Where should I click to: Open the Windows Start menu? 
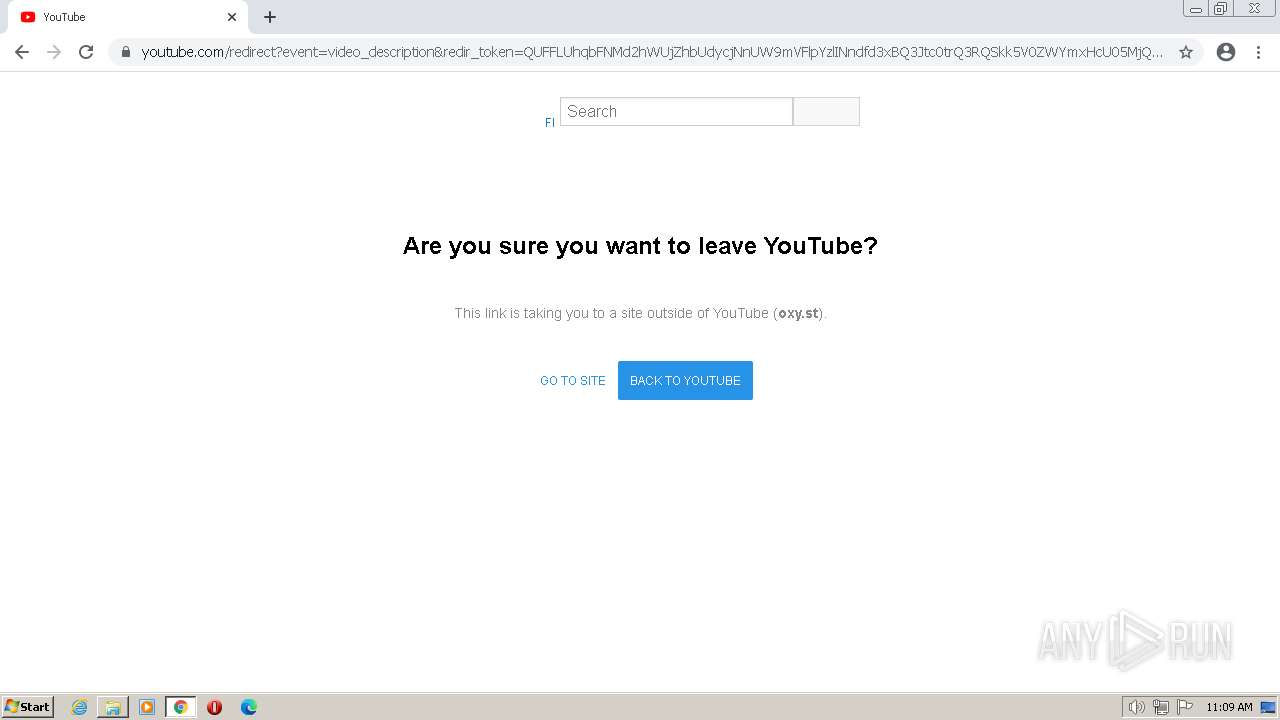[x=28, y=707]
